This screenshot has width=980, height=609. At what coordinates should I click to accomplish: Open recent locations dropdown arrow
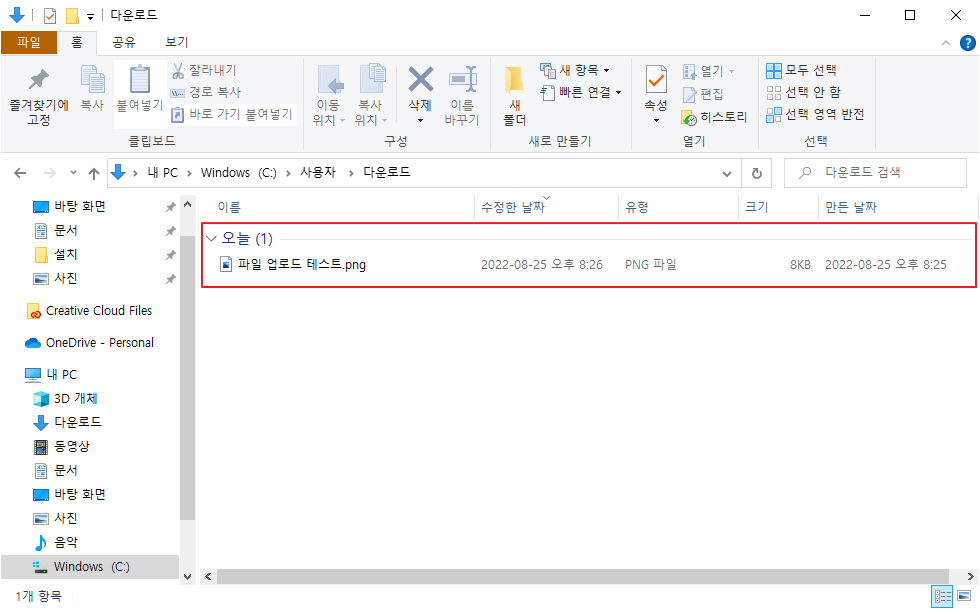tap(73, 173)
